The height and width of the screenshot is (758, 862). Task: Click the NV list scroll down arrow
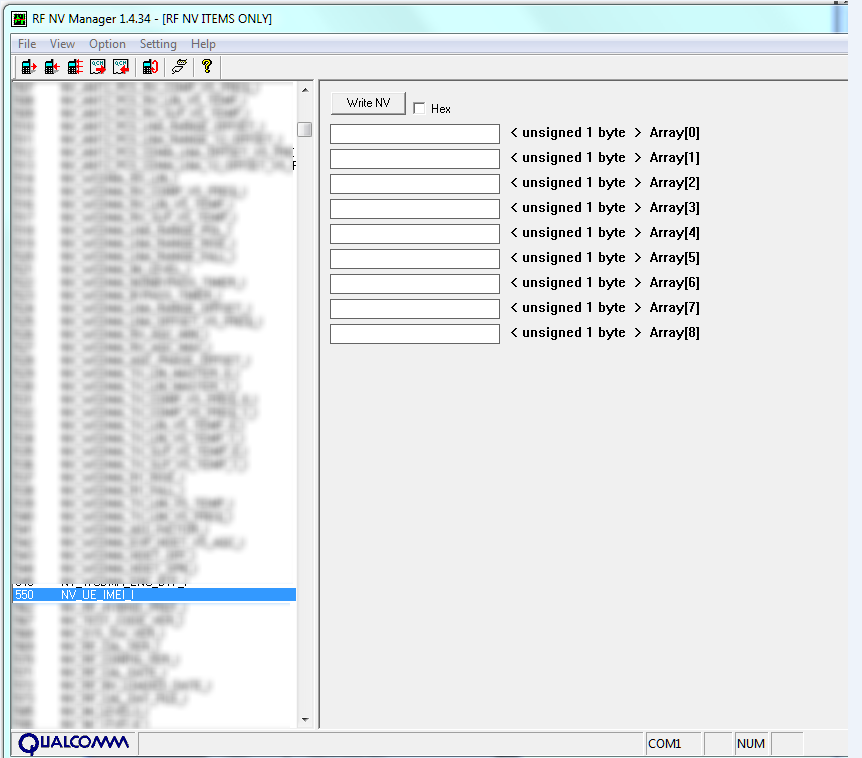click(x=305, y=720)
